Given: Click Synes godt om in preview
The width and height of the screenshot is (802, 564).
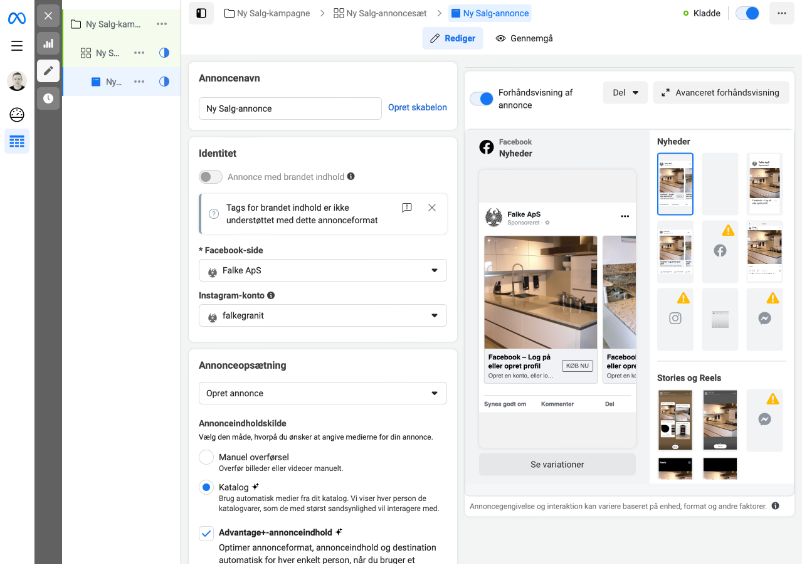Looking at the screenshot, I should tap(505, 404).
